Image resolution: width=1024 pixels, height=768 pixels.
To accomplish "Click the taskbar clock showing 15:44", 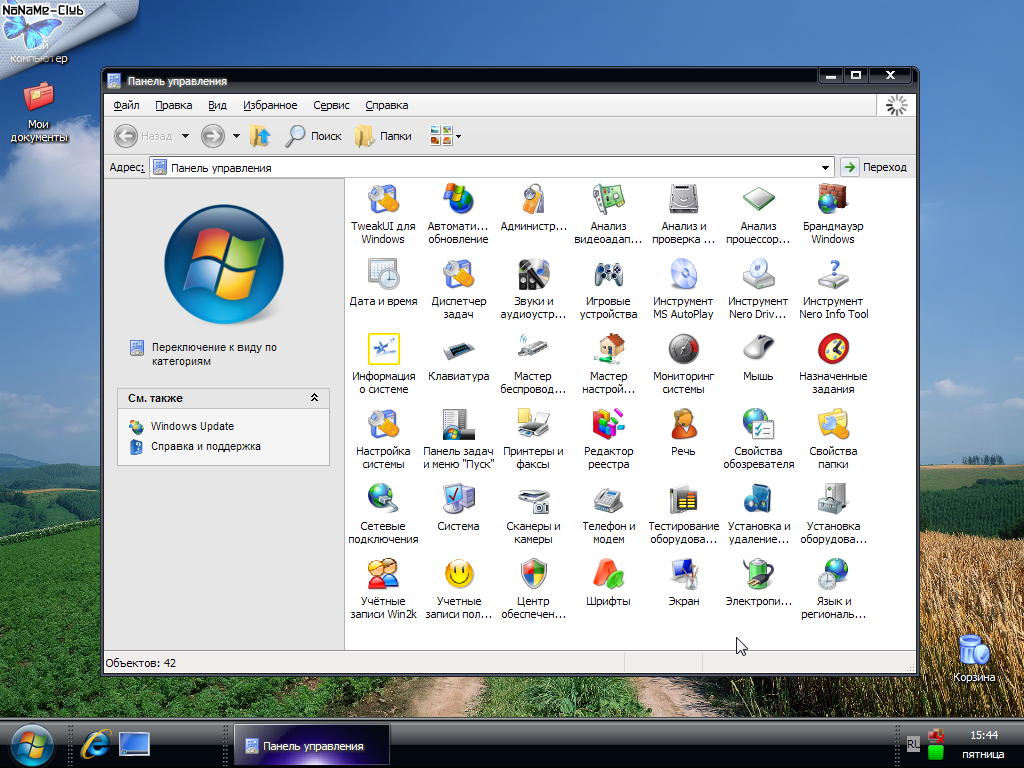I will pos(983,735).
